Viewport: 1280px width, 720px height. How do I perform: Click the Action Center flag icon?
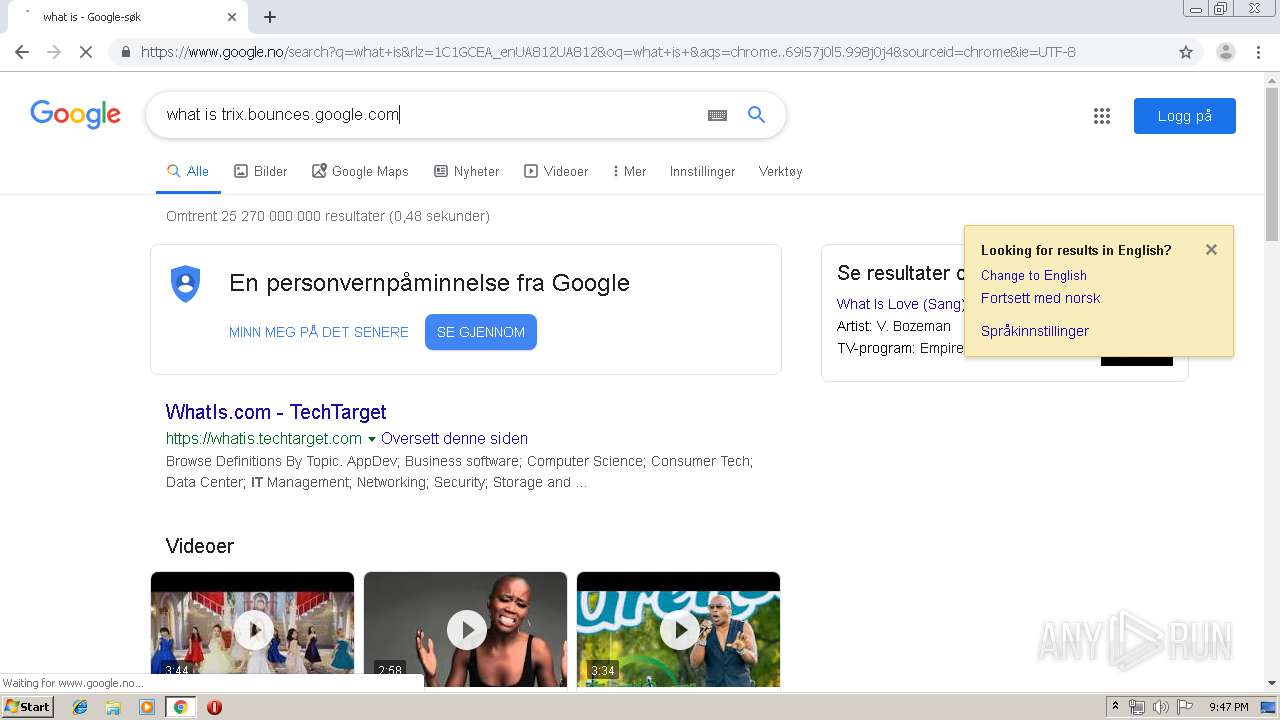point(1185,707)
